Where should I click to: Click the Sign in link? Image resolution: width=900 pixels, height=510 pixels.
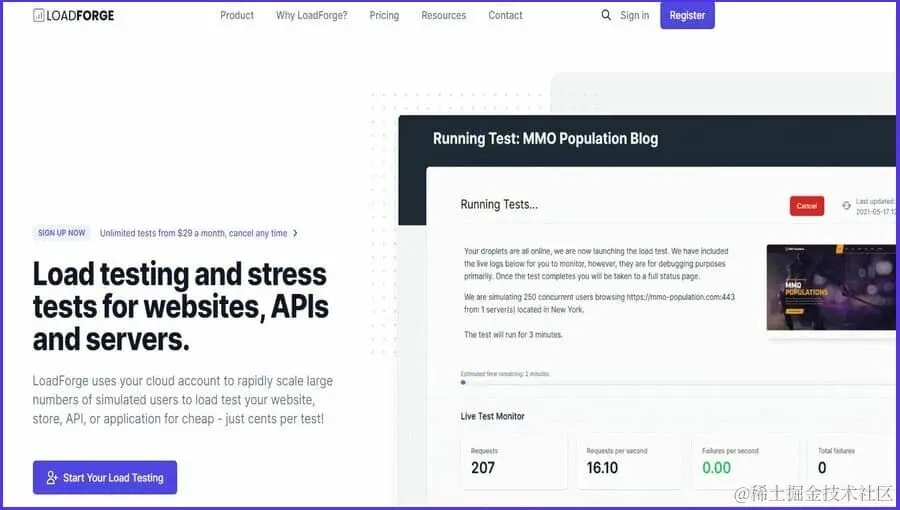[x=634, y=15]
